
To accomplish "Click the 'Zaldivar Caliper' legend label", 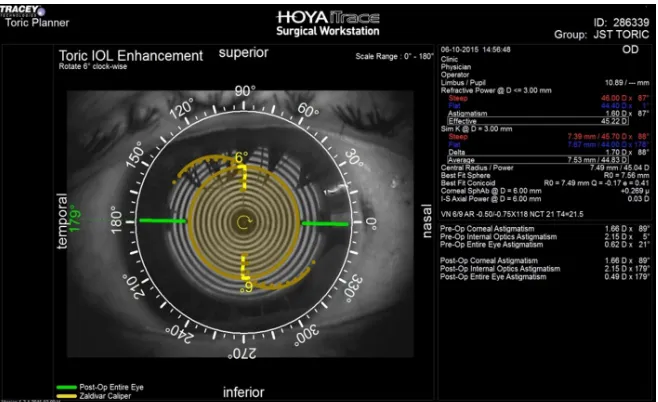I will [x=105, y=396].
